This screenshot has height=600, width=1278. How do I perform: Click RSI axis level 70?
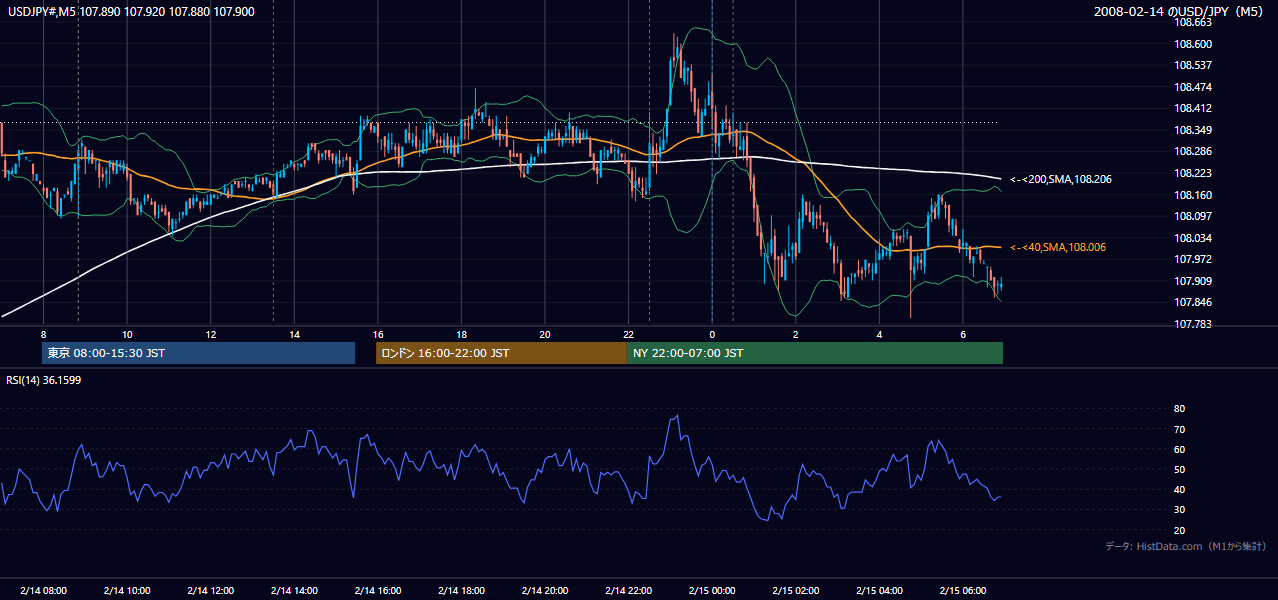click(x=1179, y=430)
